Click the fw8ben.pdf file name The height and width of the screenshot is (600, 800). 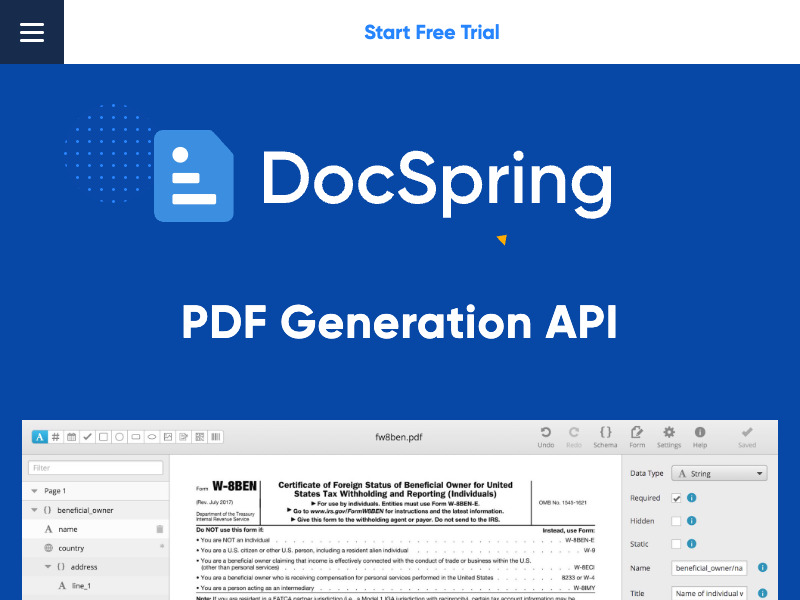click(x=398, y=437)
